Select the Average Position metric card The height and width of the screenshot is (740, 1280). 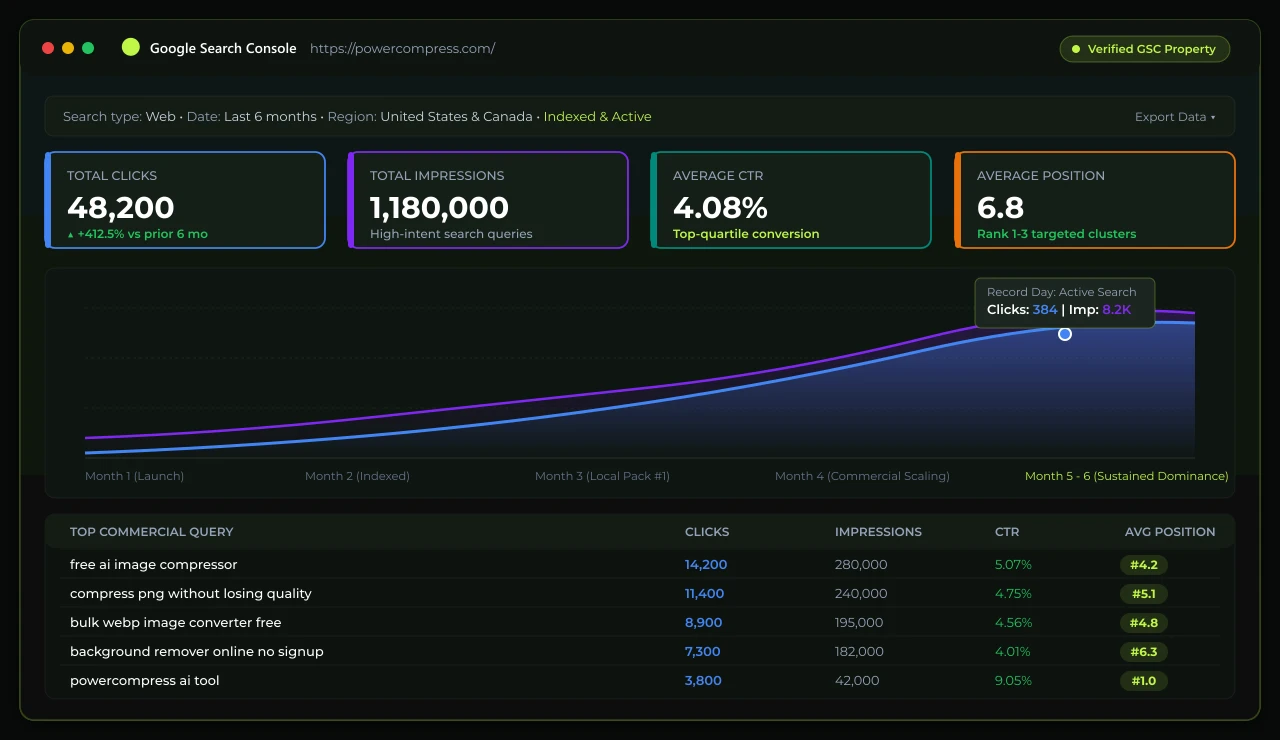(x=1095, y=200)
